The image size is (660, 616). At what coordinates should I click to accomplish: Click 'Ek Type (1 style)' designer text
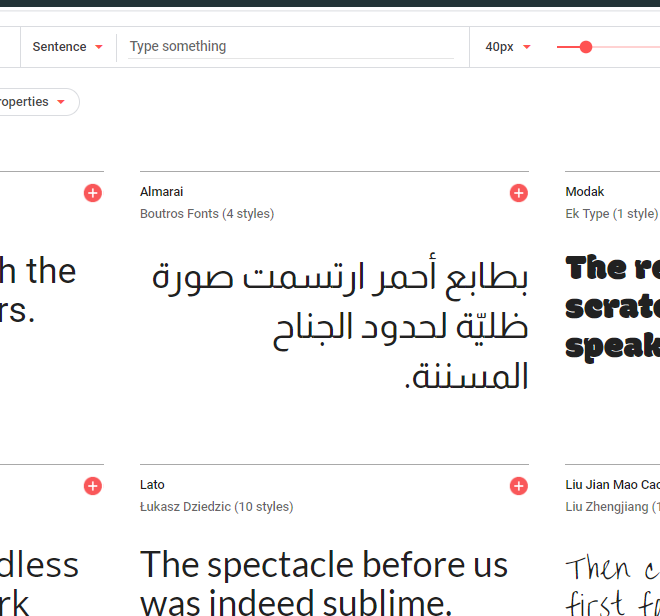pyautogui.click(x=612, y=214)
